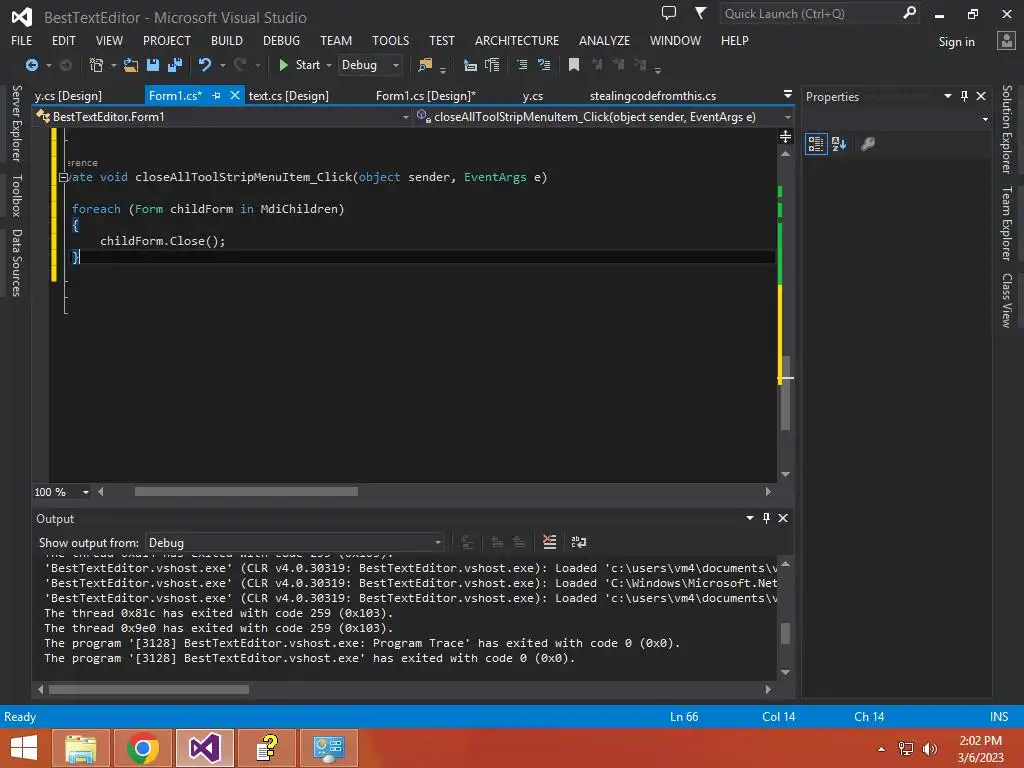The height and width of the screenshot is (768, 1024).
Task: Click the Output window horizontal scrollbar thumb
Action: pos(149,690)
